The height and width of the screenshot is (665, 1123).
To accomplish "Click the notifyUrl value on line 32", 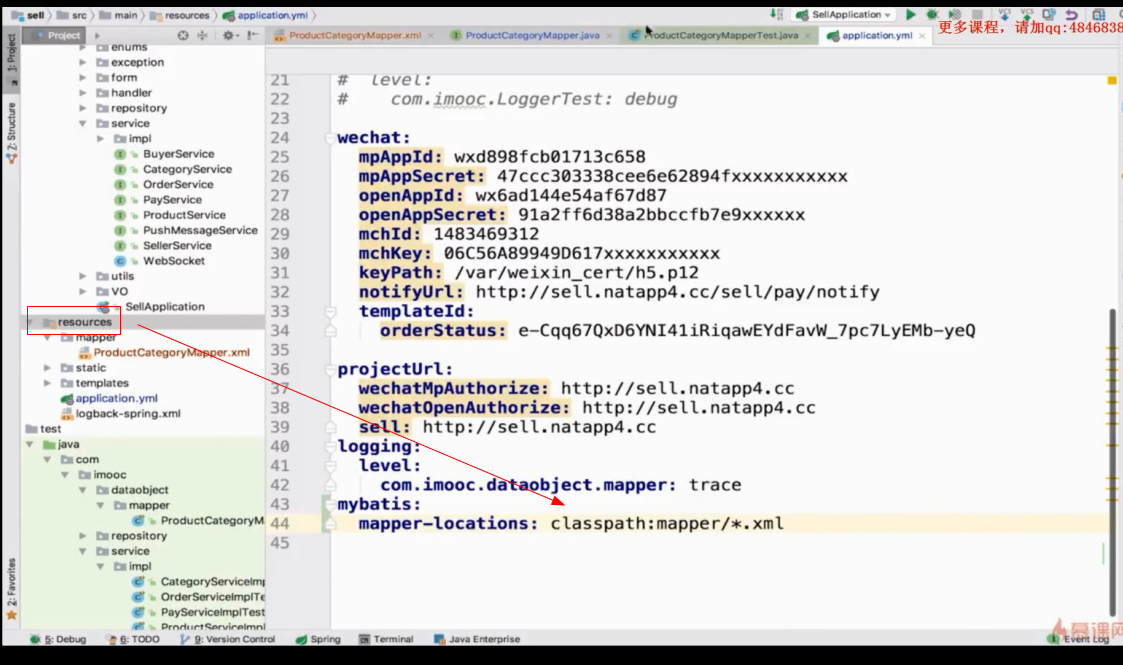I will pos(678,291).
